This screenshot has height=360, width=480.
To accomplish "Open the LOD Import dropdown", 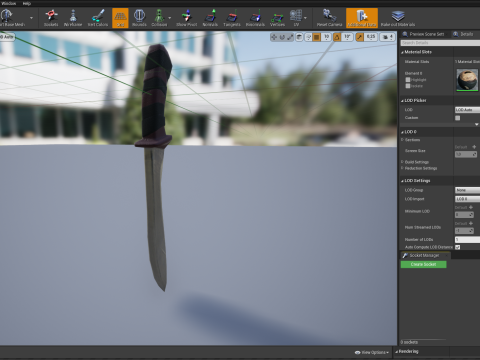I will coord(467,199).
